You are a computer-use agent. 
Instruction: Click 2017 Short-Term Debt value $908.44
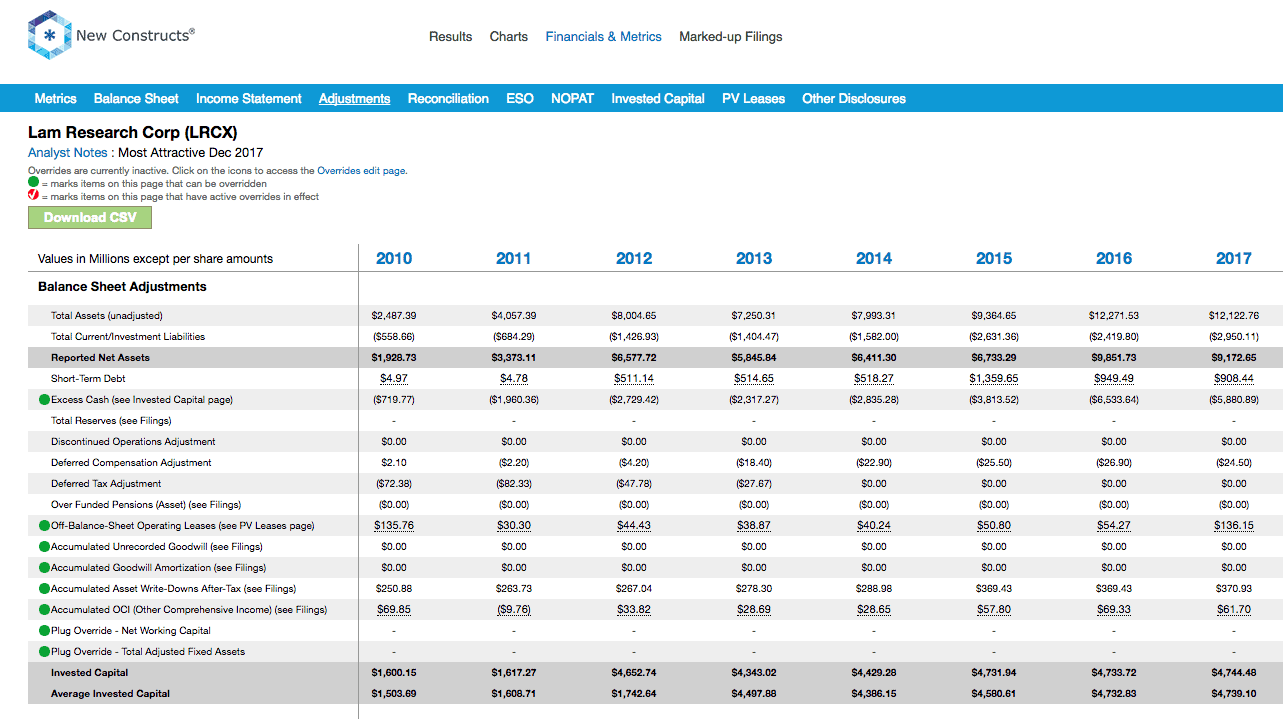click(1234, 379)
